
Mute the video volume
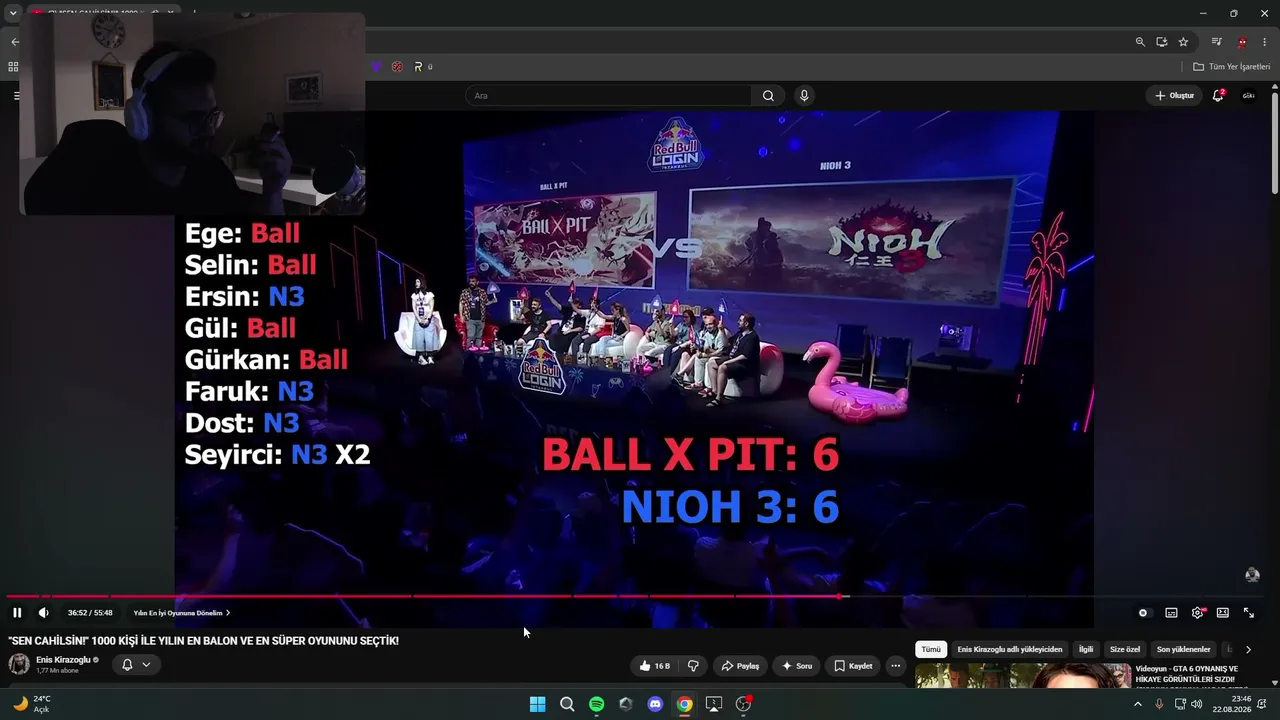coord(44,613)
